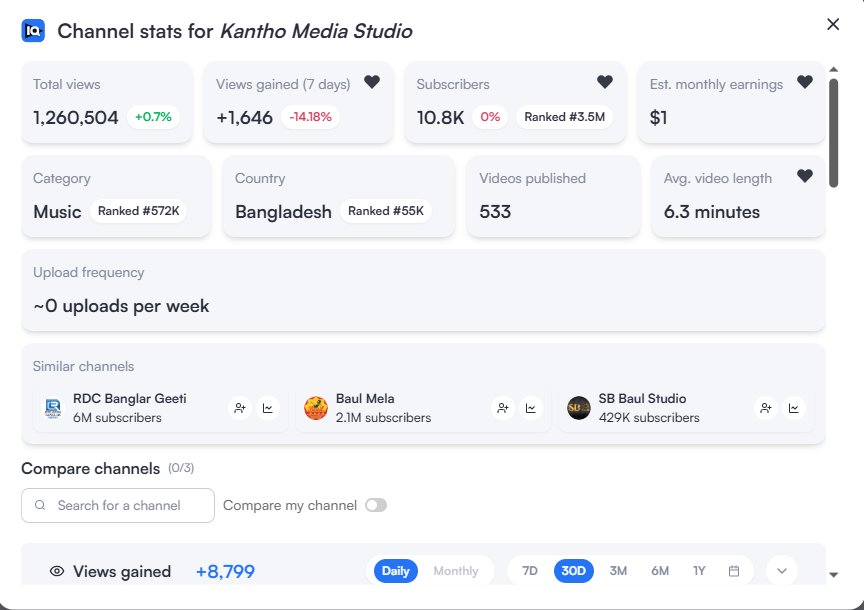The width and height of the screenshot is (864, 610).
Task: Select the 3M time range
Action: click(618, 571)
